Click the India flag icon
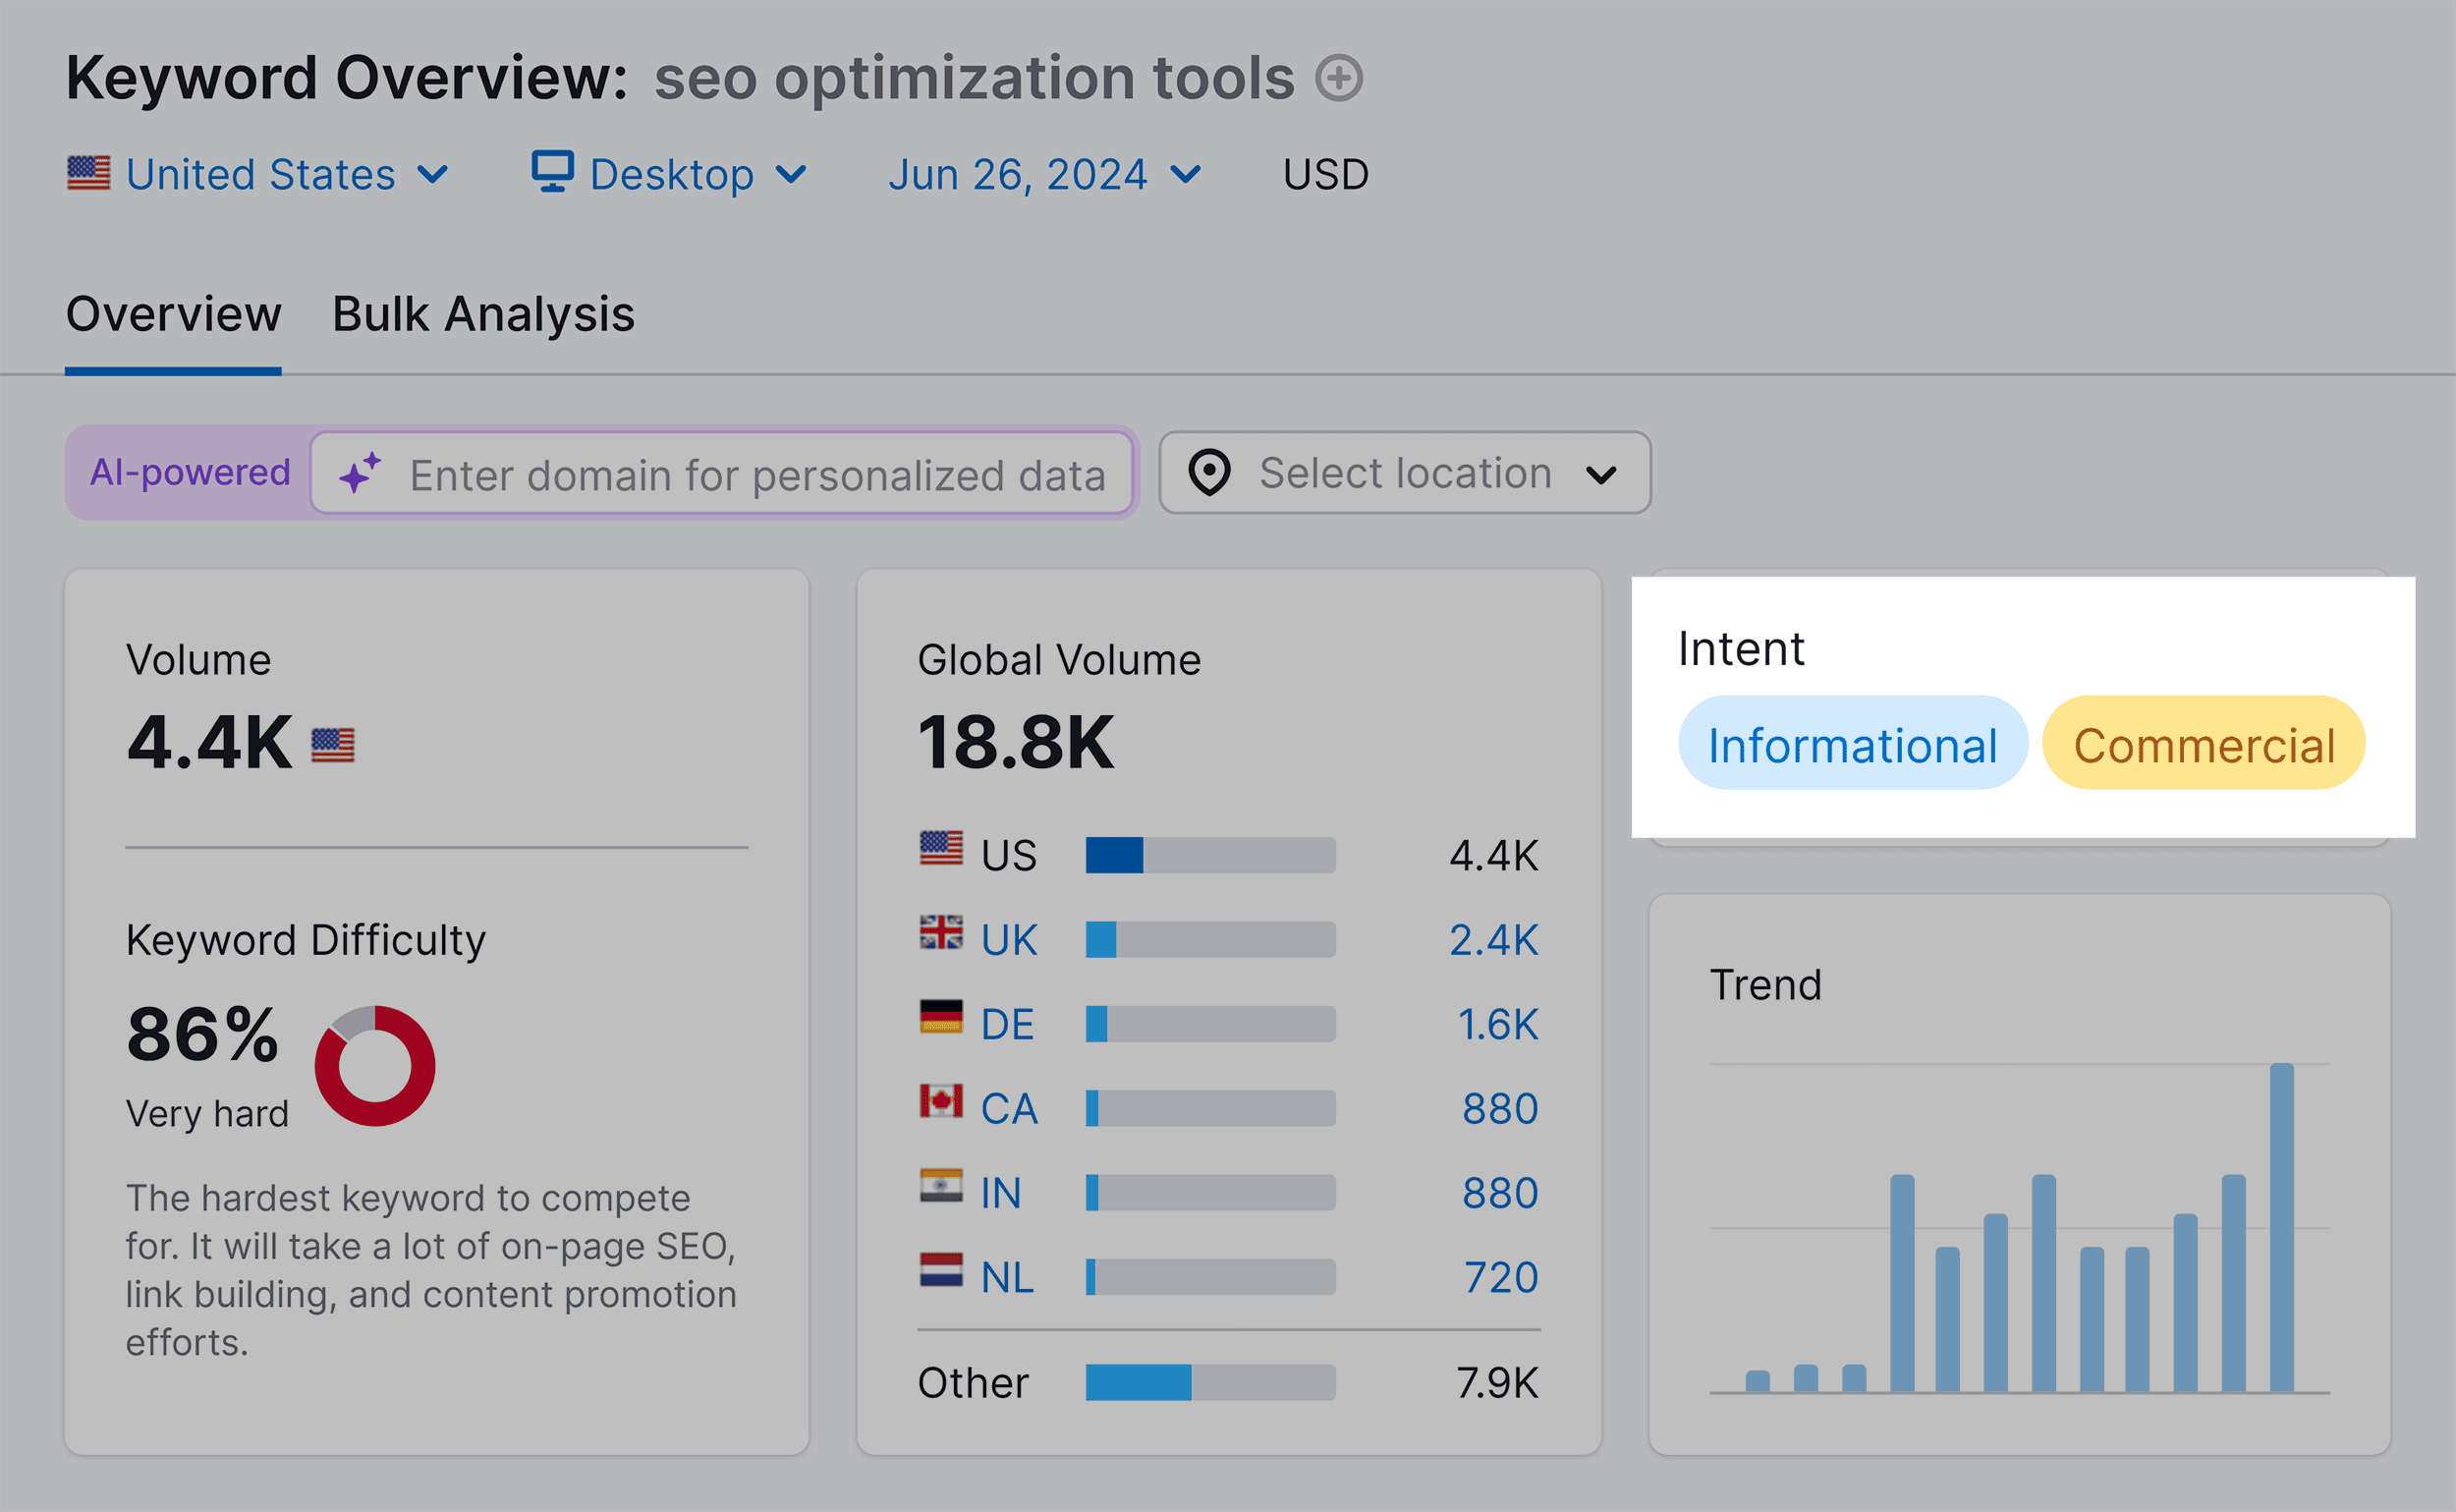The height and width of the screenshot is (1512, 2456). tap(941, 1185)
